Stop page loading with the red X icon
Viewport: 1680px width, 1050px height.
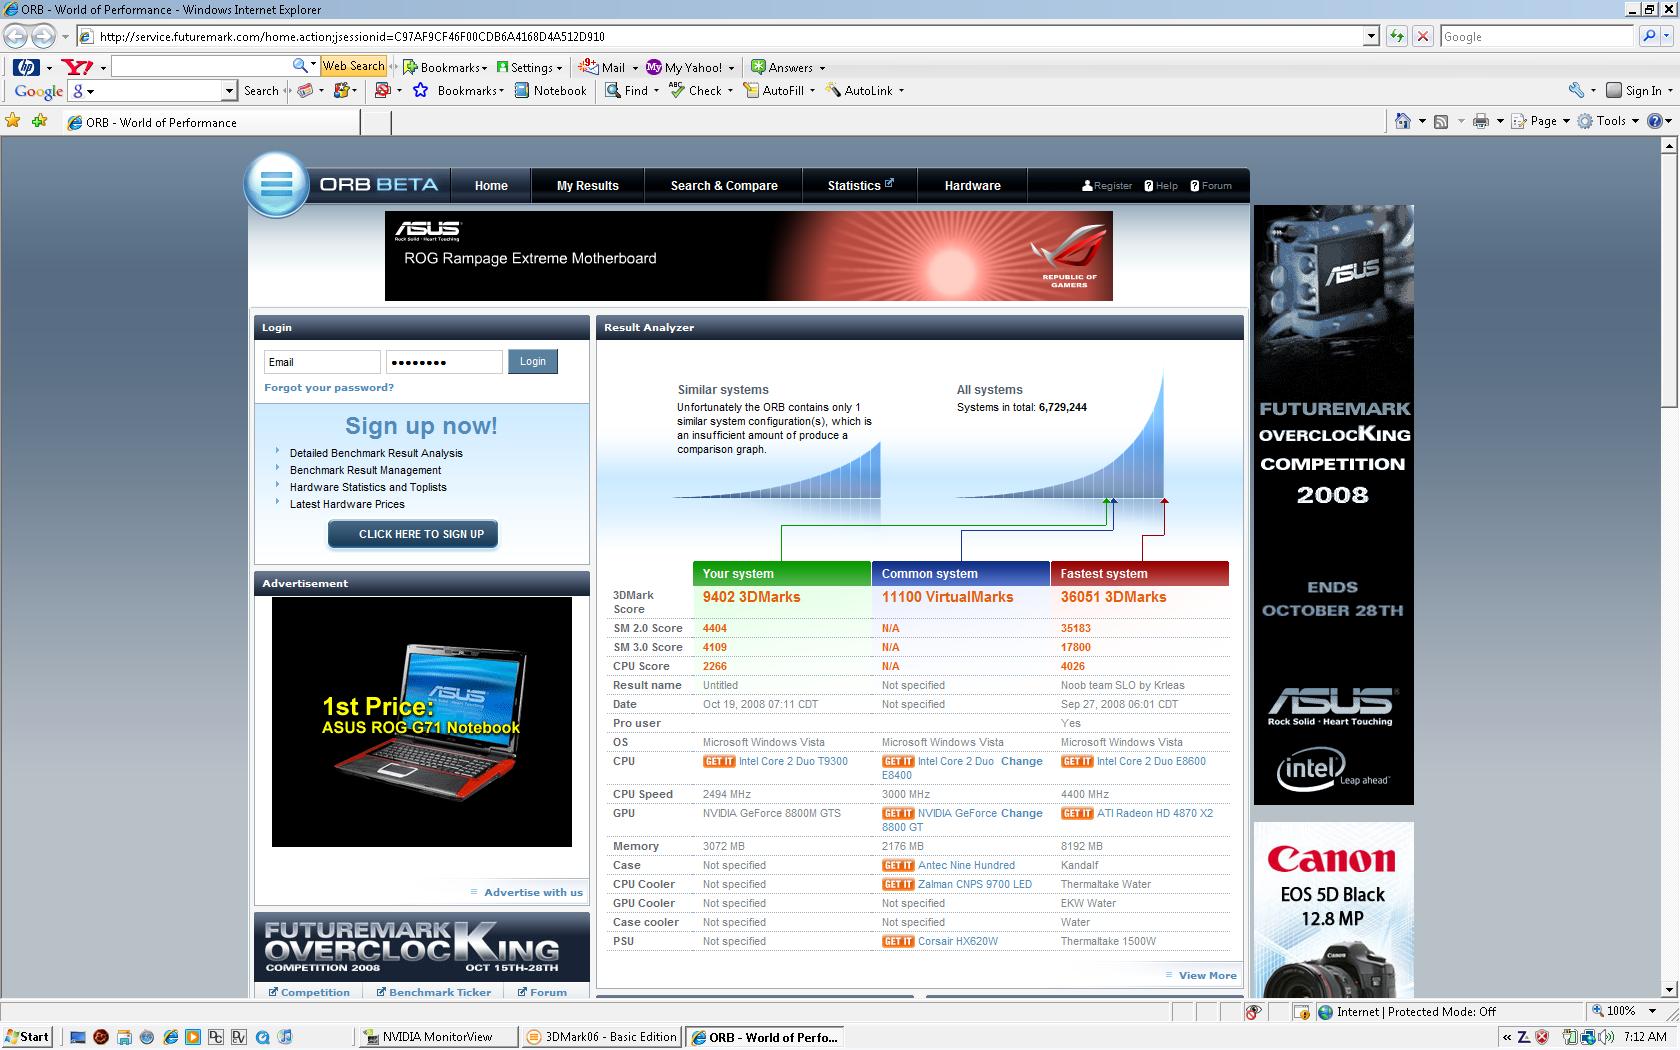1423,37
